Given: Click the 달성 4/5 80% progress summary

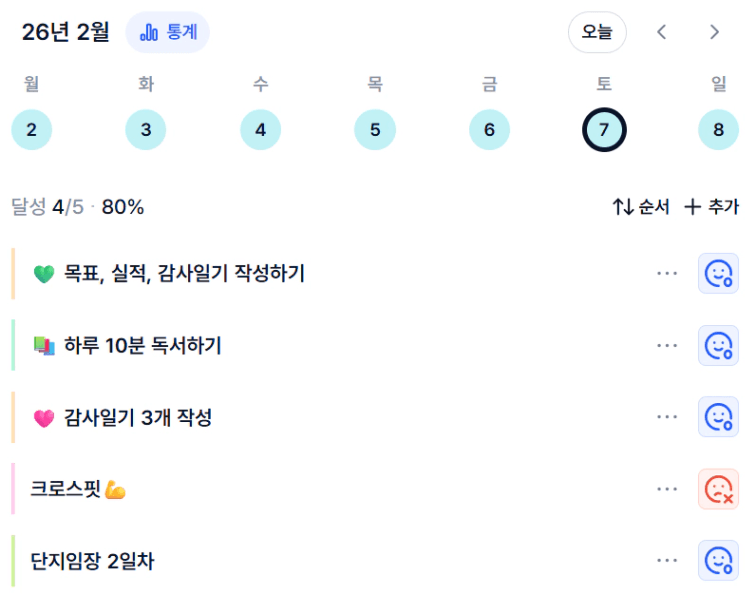Looking at the screenshot, I should coord(78,207).
